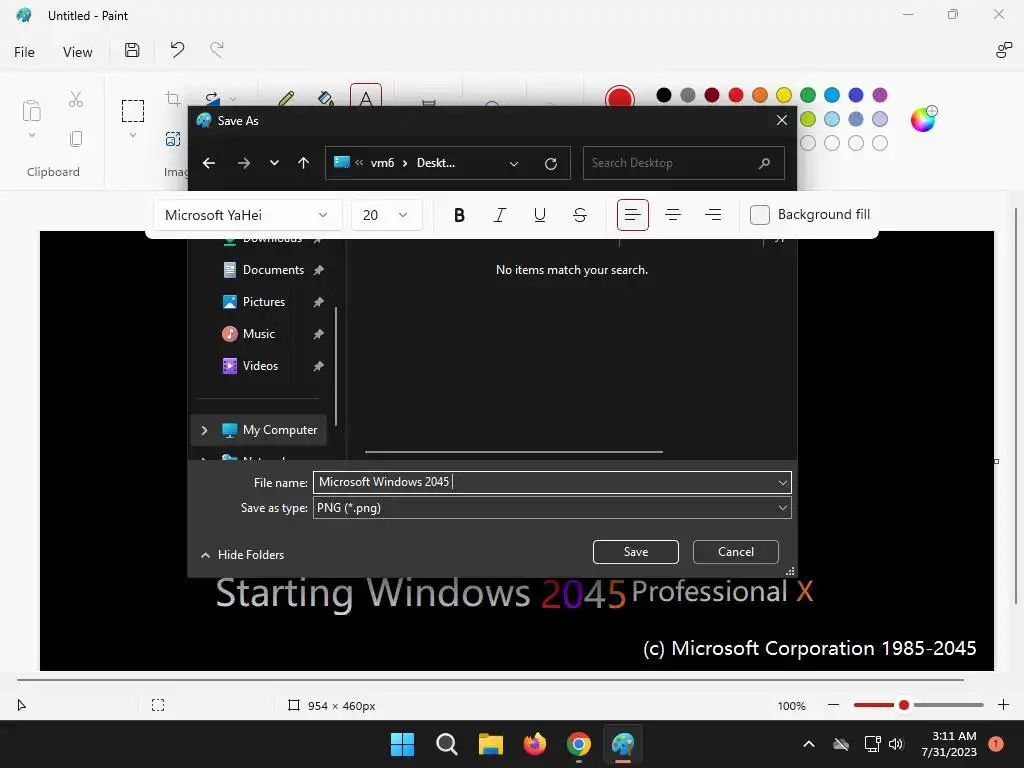Open the Paste options chevron
Viewport: 1024px width, 768px height.
pos(31,135)
